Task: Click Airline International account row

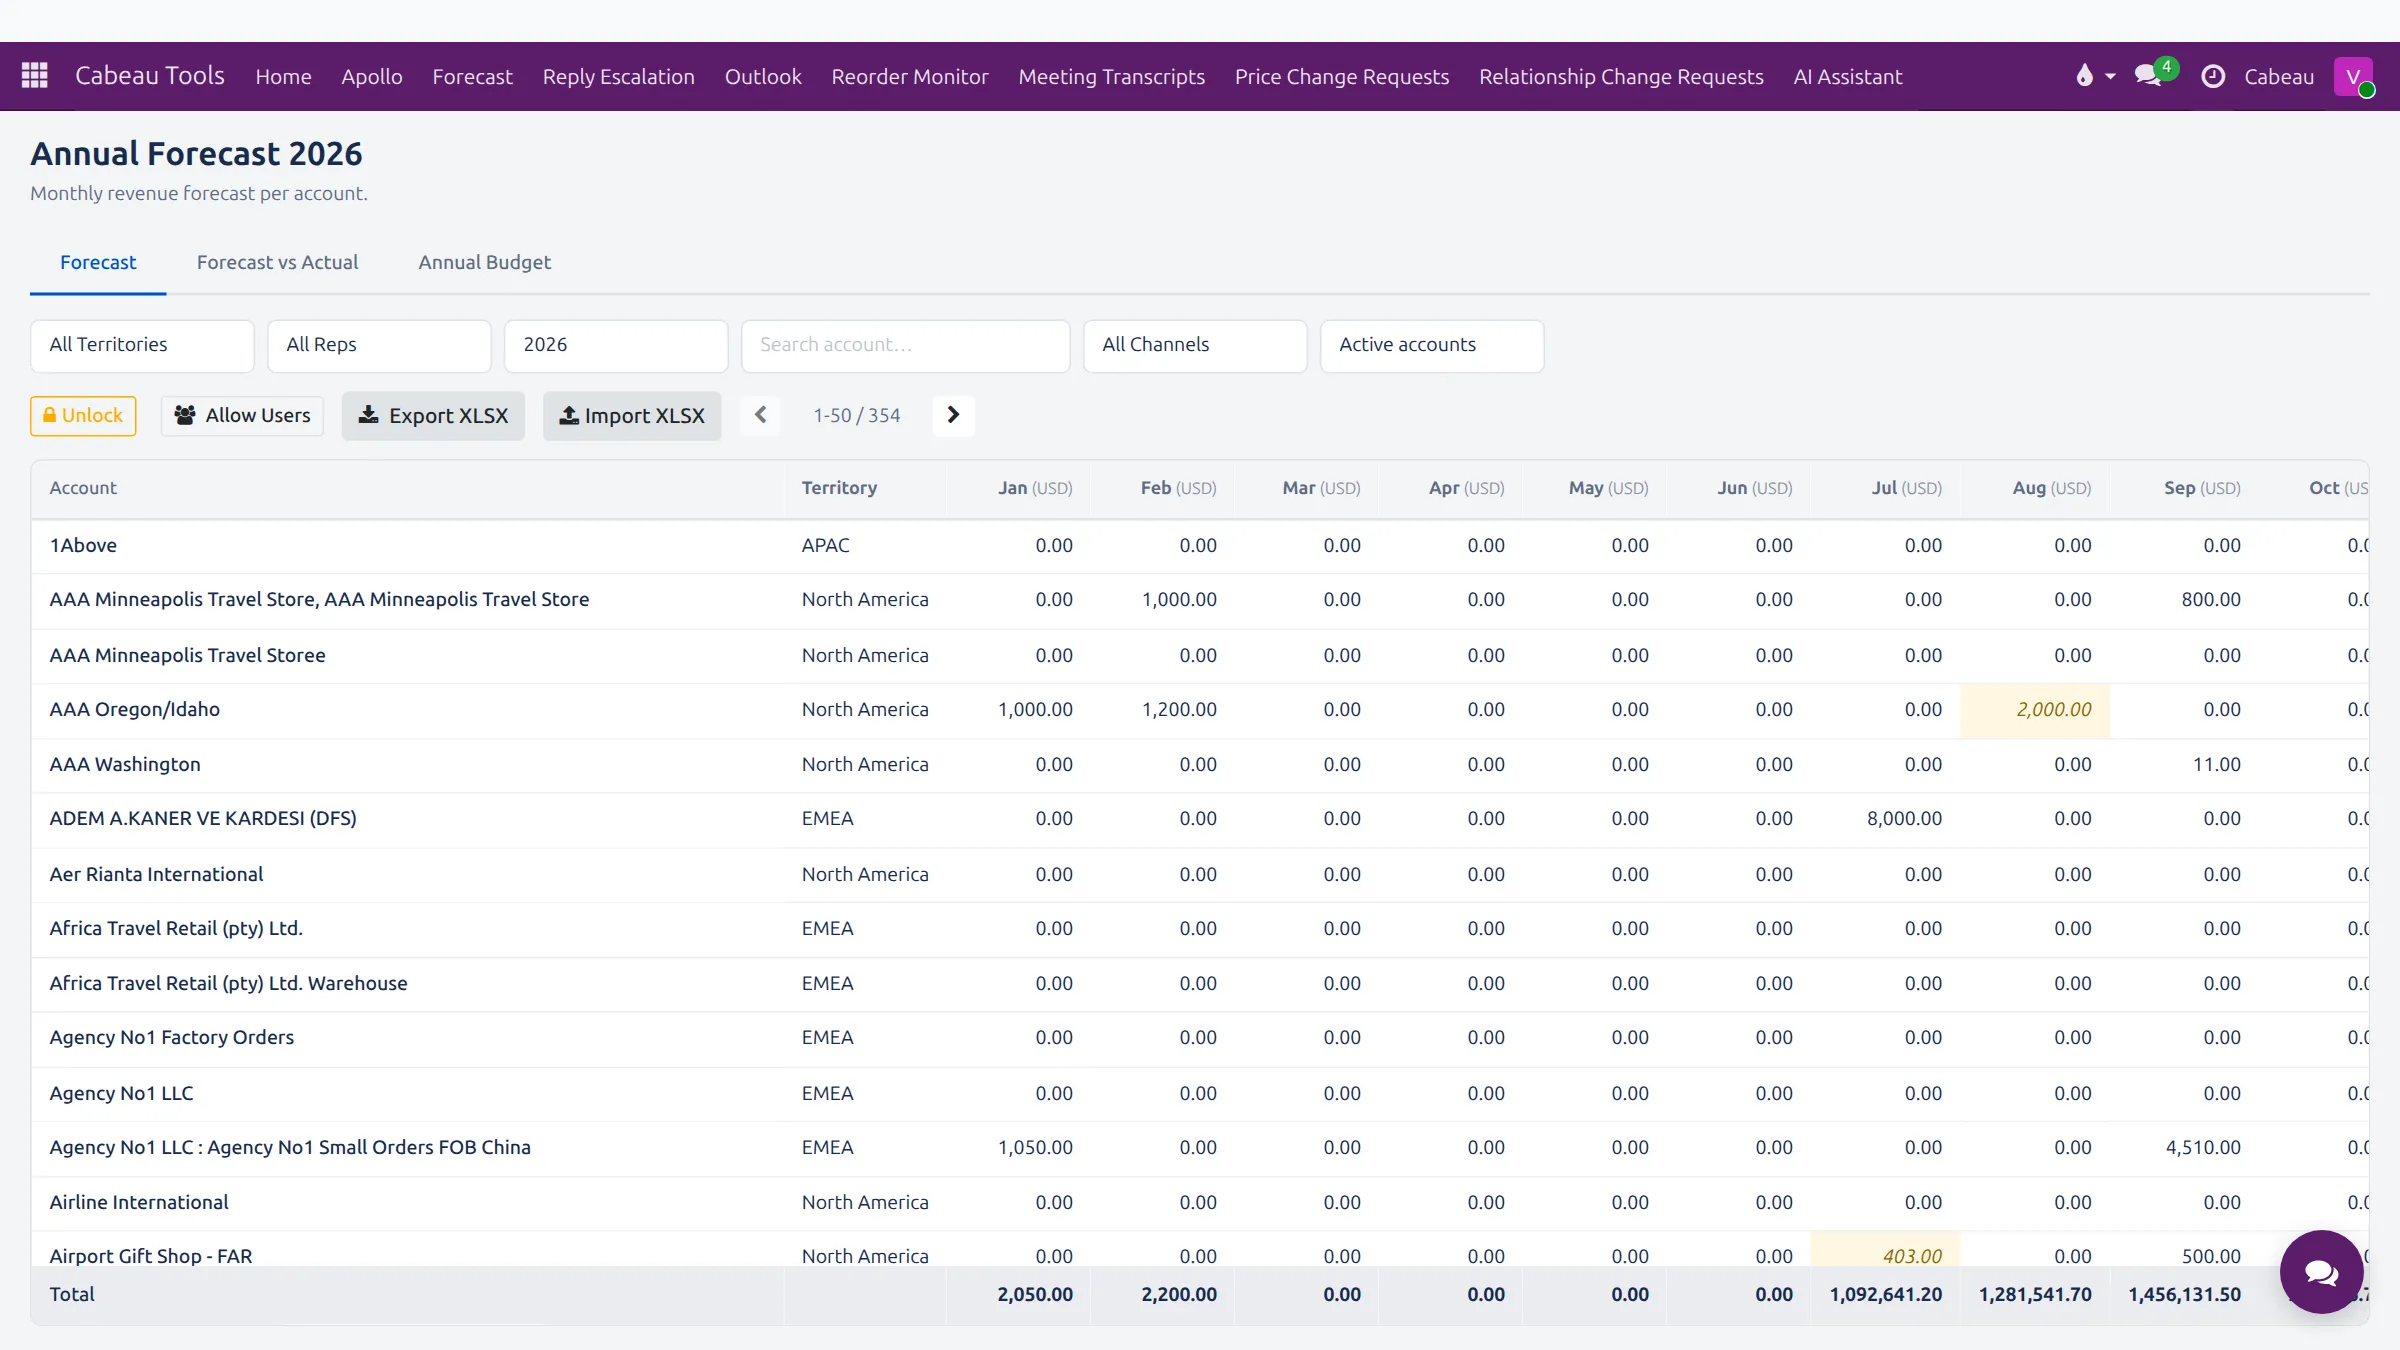Action: pyautogui.click(x=1200, y=1202)
